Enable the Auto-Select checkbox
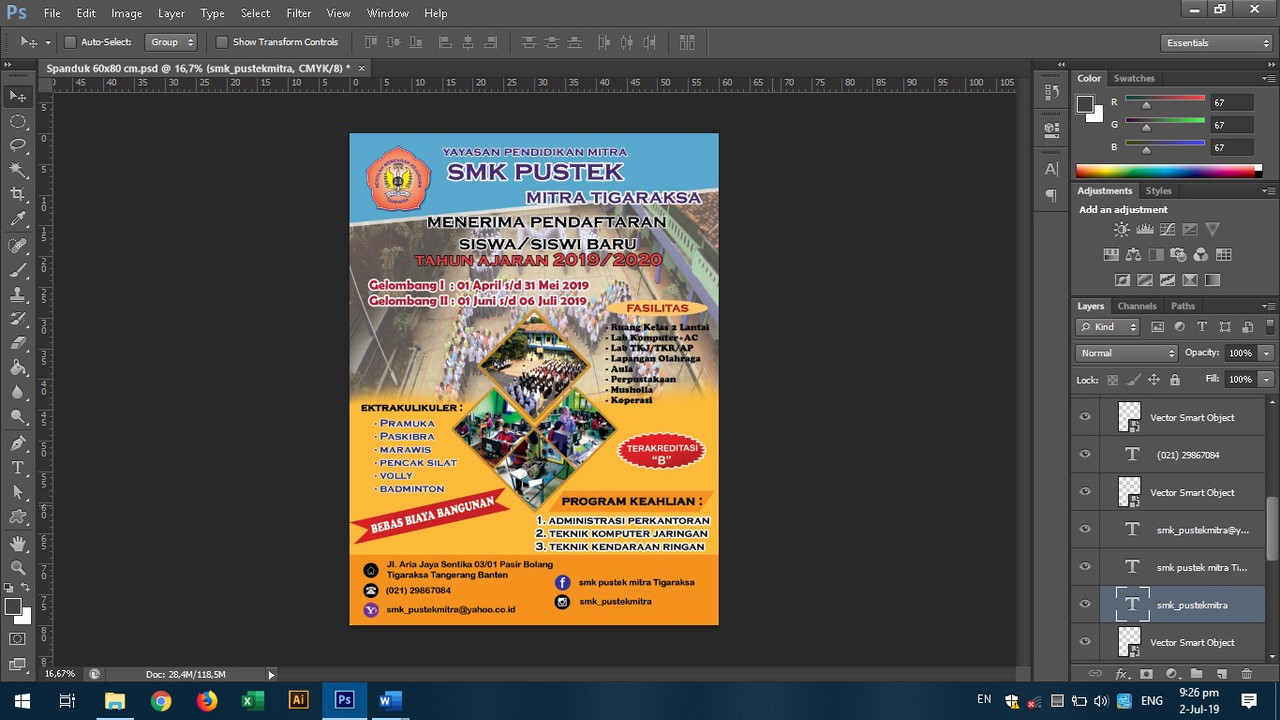The width and height of the screenshot is (1280, 720). tap(70, 42)
